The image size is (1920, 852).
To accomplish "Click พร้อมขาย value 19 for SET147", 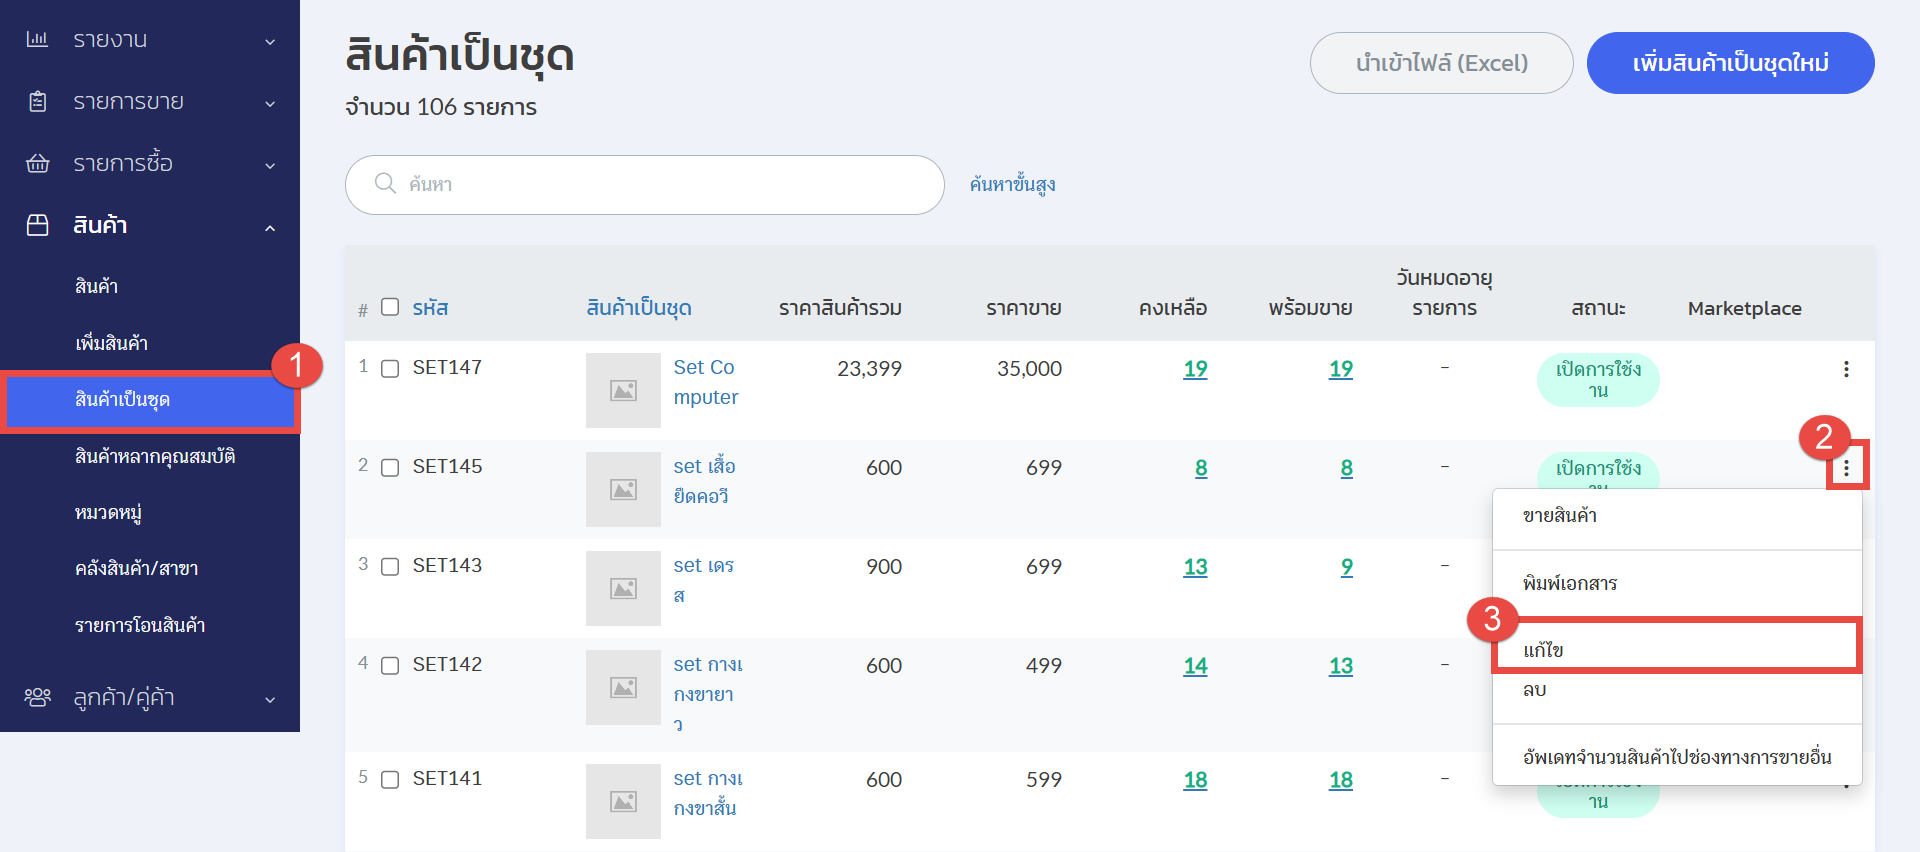I will pos(1340,369).
